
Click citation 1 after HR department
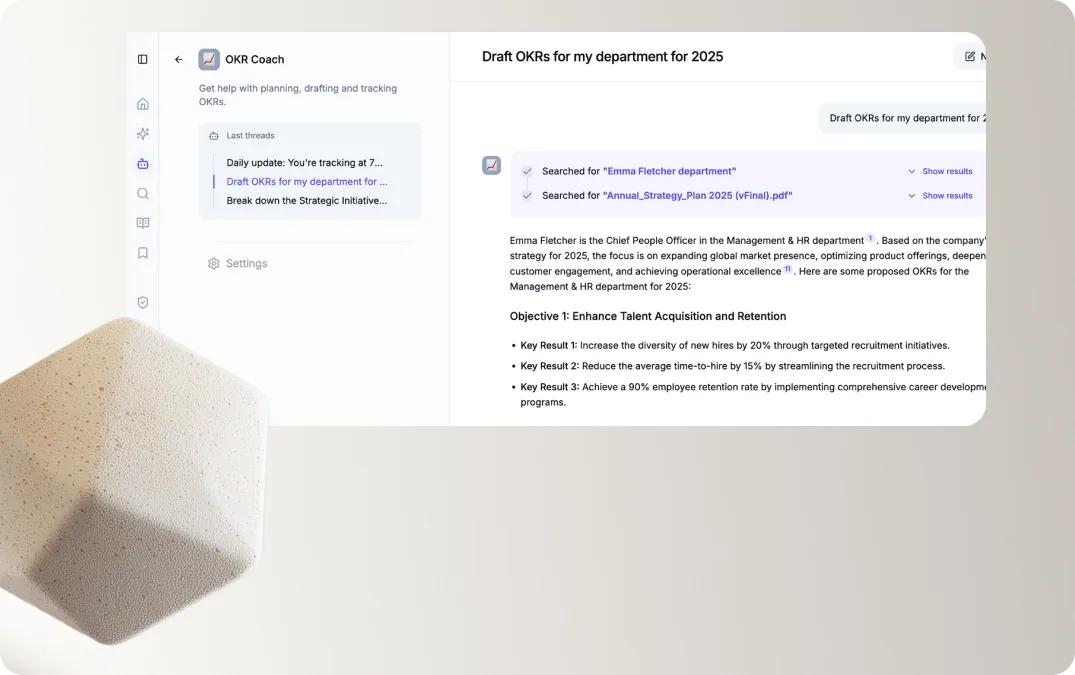(x=870, y=239)
